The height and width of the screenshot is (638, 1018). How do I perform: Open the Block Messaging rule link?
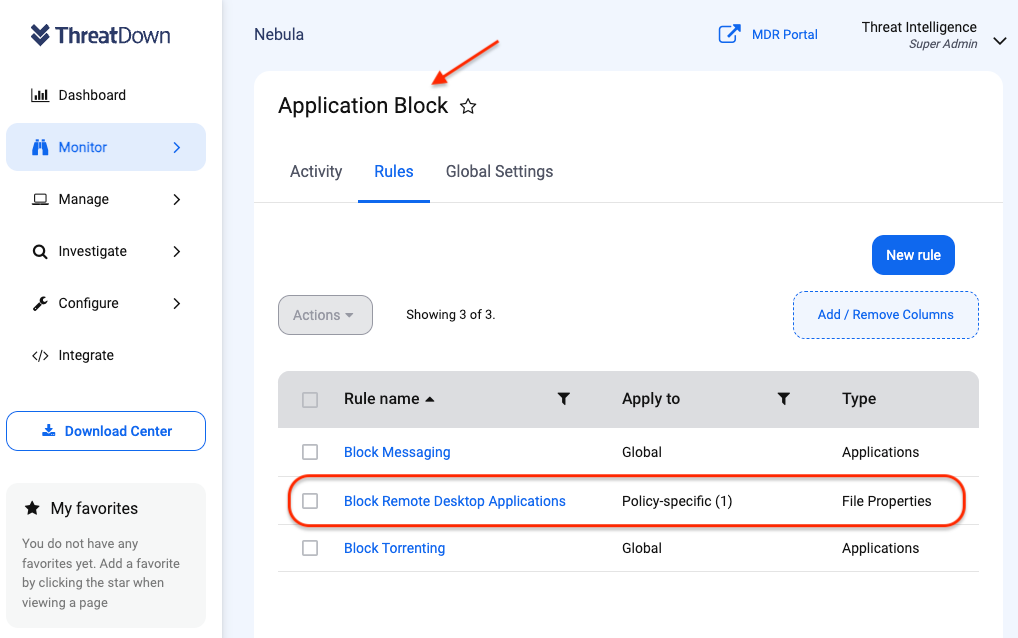(397, 452)
